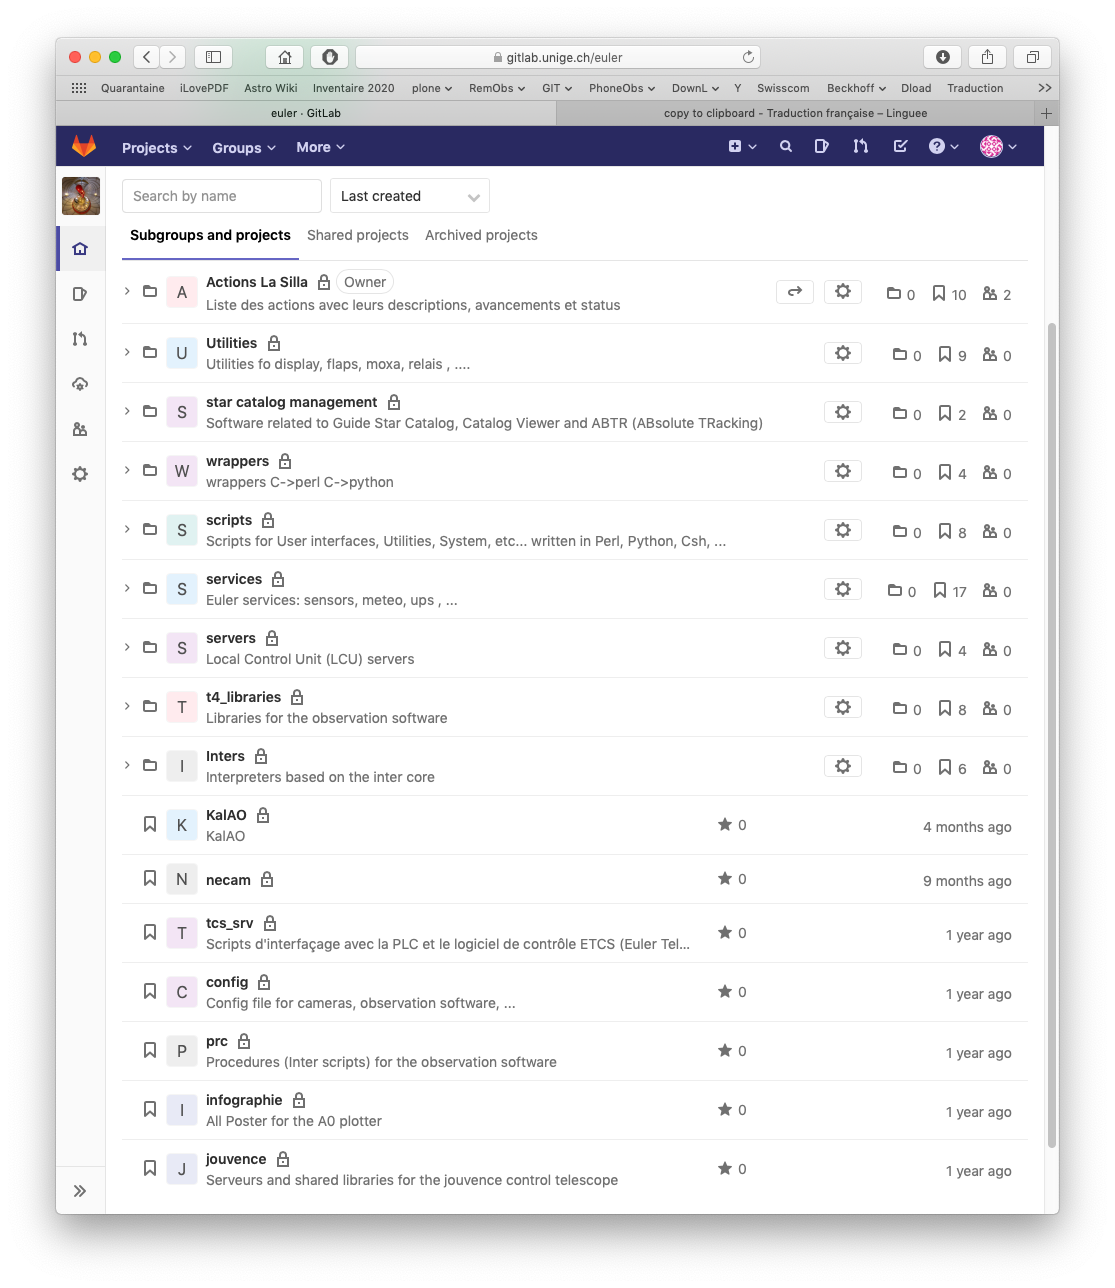This screenshot has height=1288, width=1115.
Task: Open Members icon in left sidebar
Action: (80, 429)
